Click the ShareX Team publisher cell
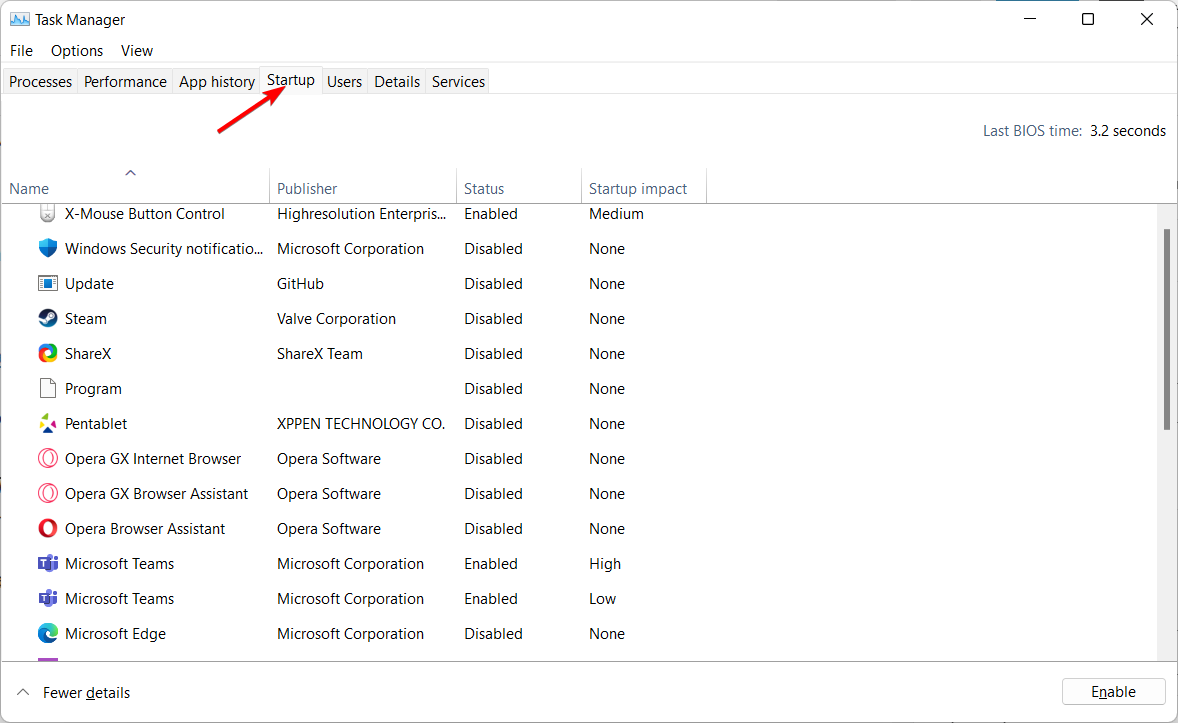1178x723 pixels. pyautogui.click(x=319, y=353)
